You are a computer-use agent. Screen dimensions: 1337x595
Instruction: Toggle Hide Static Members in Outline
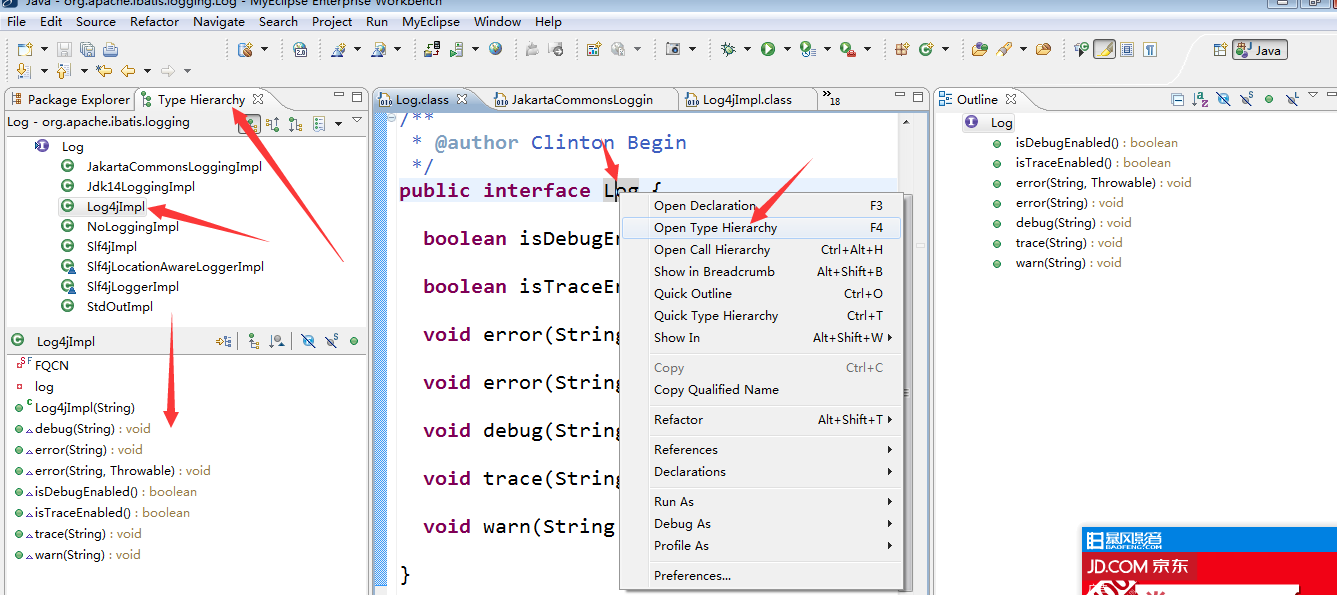pyautogui.click(x=1247, y=99)
